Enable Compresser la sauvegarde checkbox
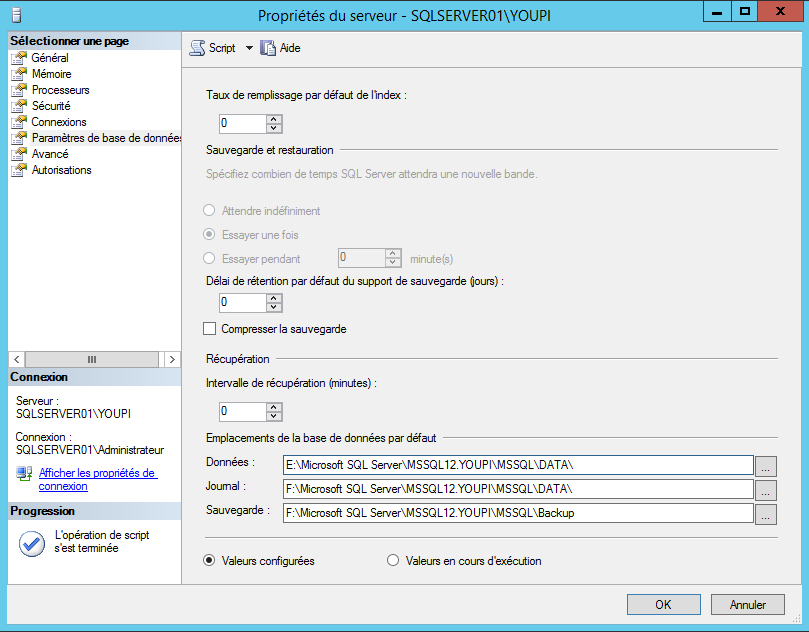This screenshot has height=632, width=809. [209, 329]
